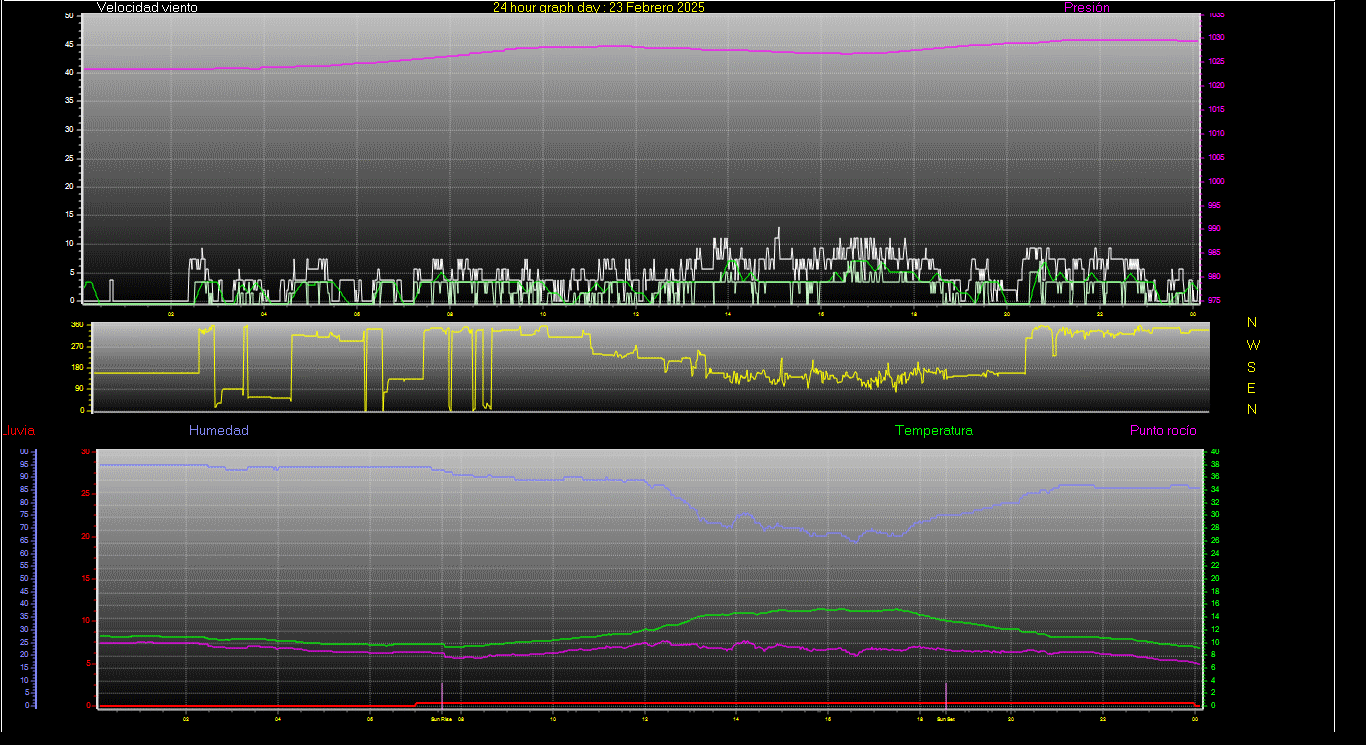Image resolution: width=1366 pixels, height=745 pixels.
Task: Click the '24 hour graph day : 23 Febrero 2025' title
Action: pyautogui.click(x=599, y=7)
